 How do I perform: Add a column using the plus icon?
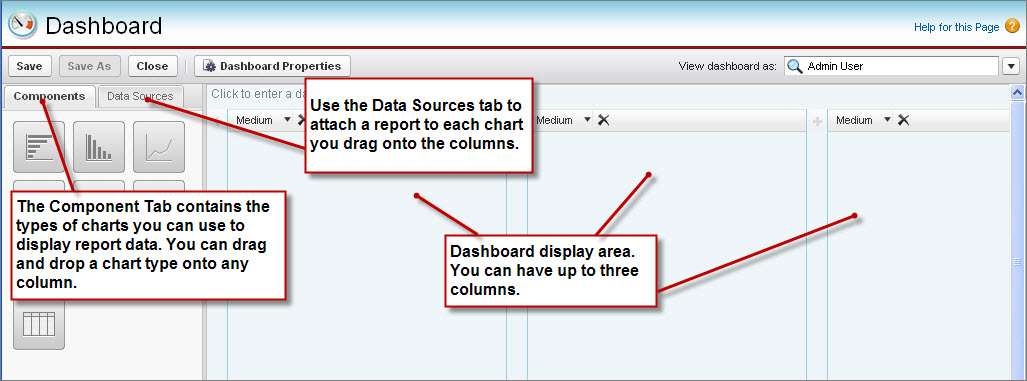pos(817,121)
